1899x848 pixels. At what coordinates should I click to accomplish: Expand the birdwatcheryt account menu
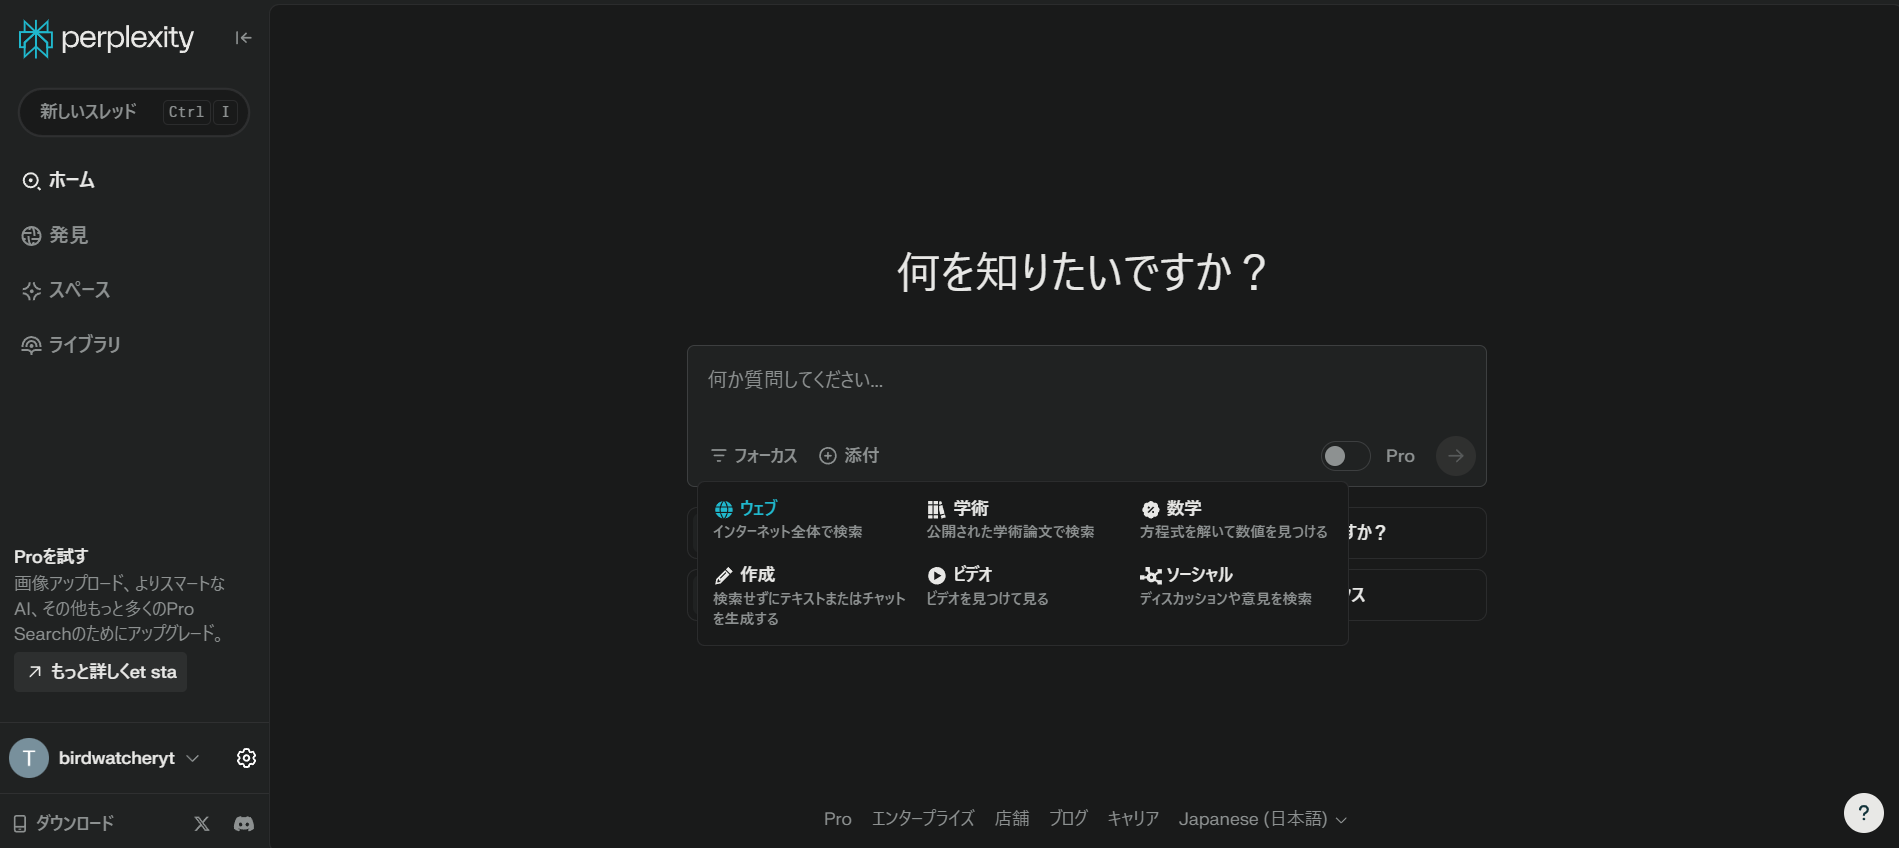pyautogui.click(x=130, y=758)
